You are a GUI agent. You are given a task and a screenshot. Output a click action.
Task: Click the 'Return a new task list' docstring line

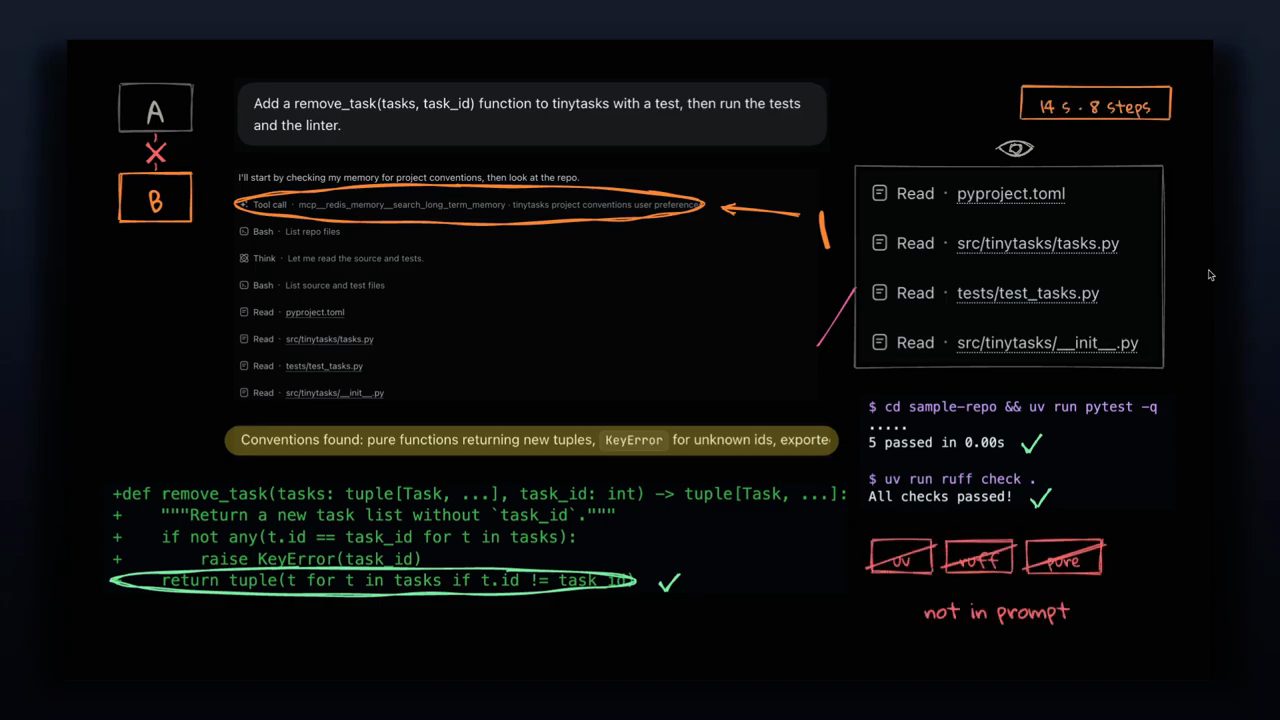point(364,515)
